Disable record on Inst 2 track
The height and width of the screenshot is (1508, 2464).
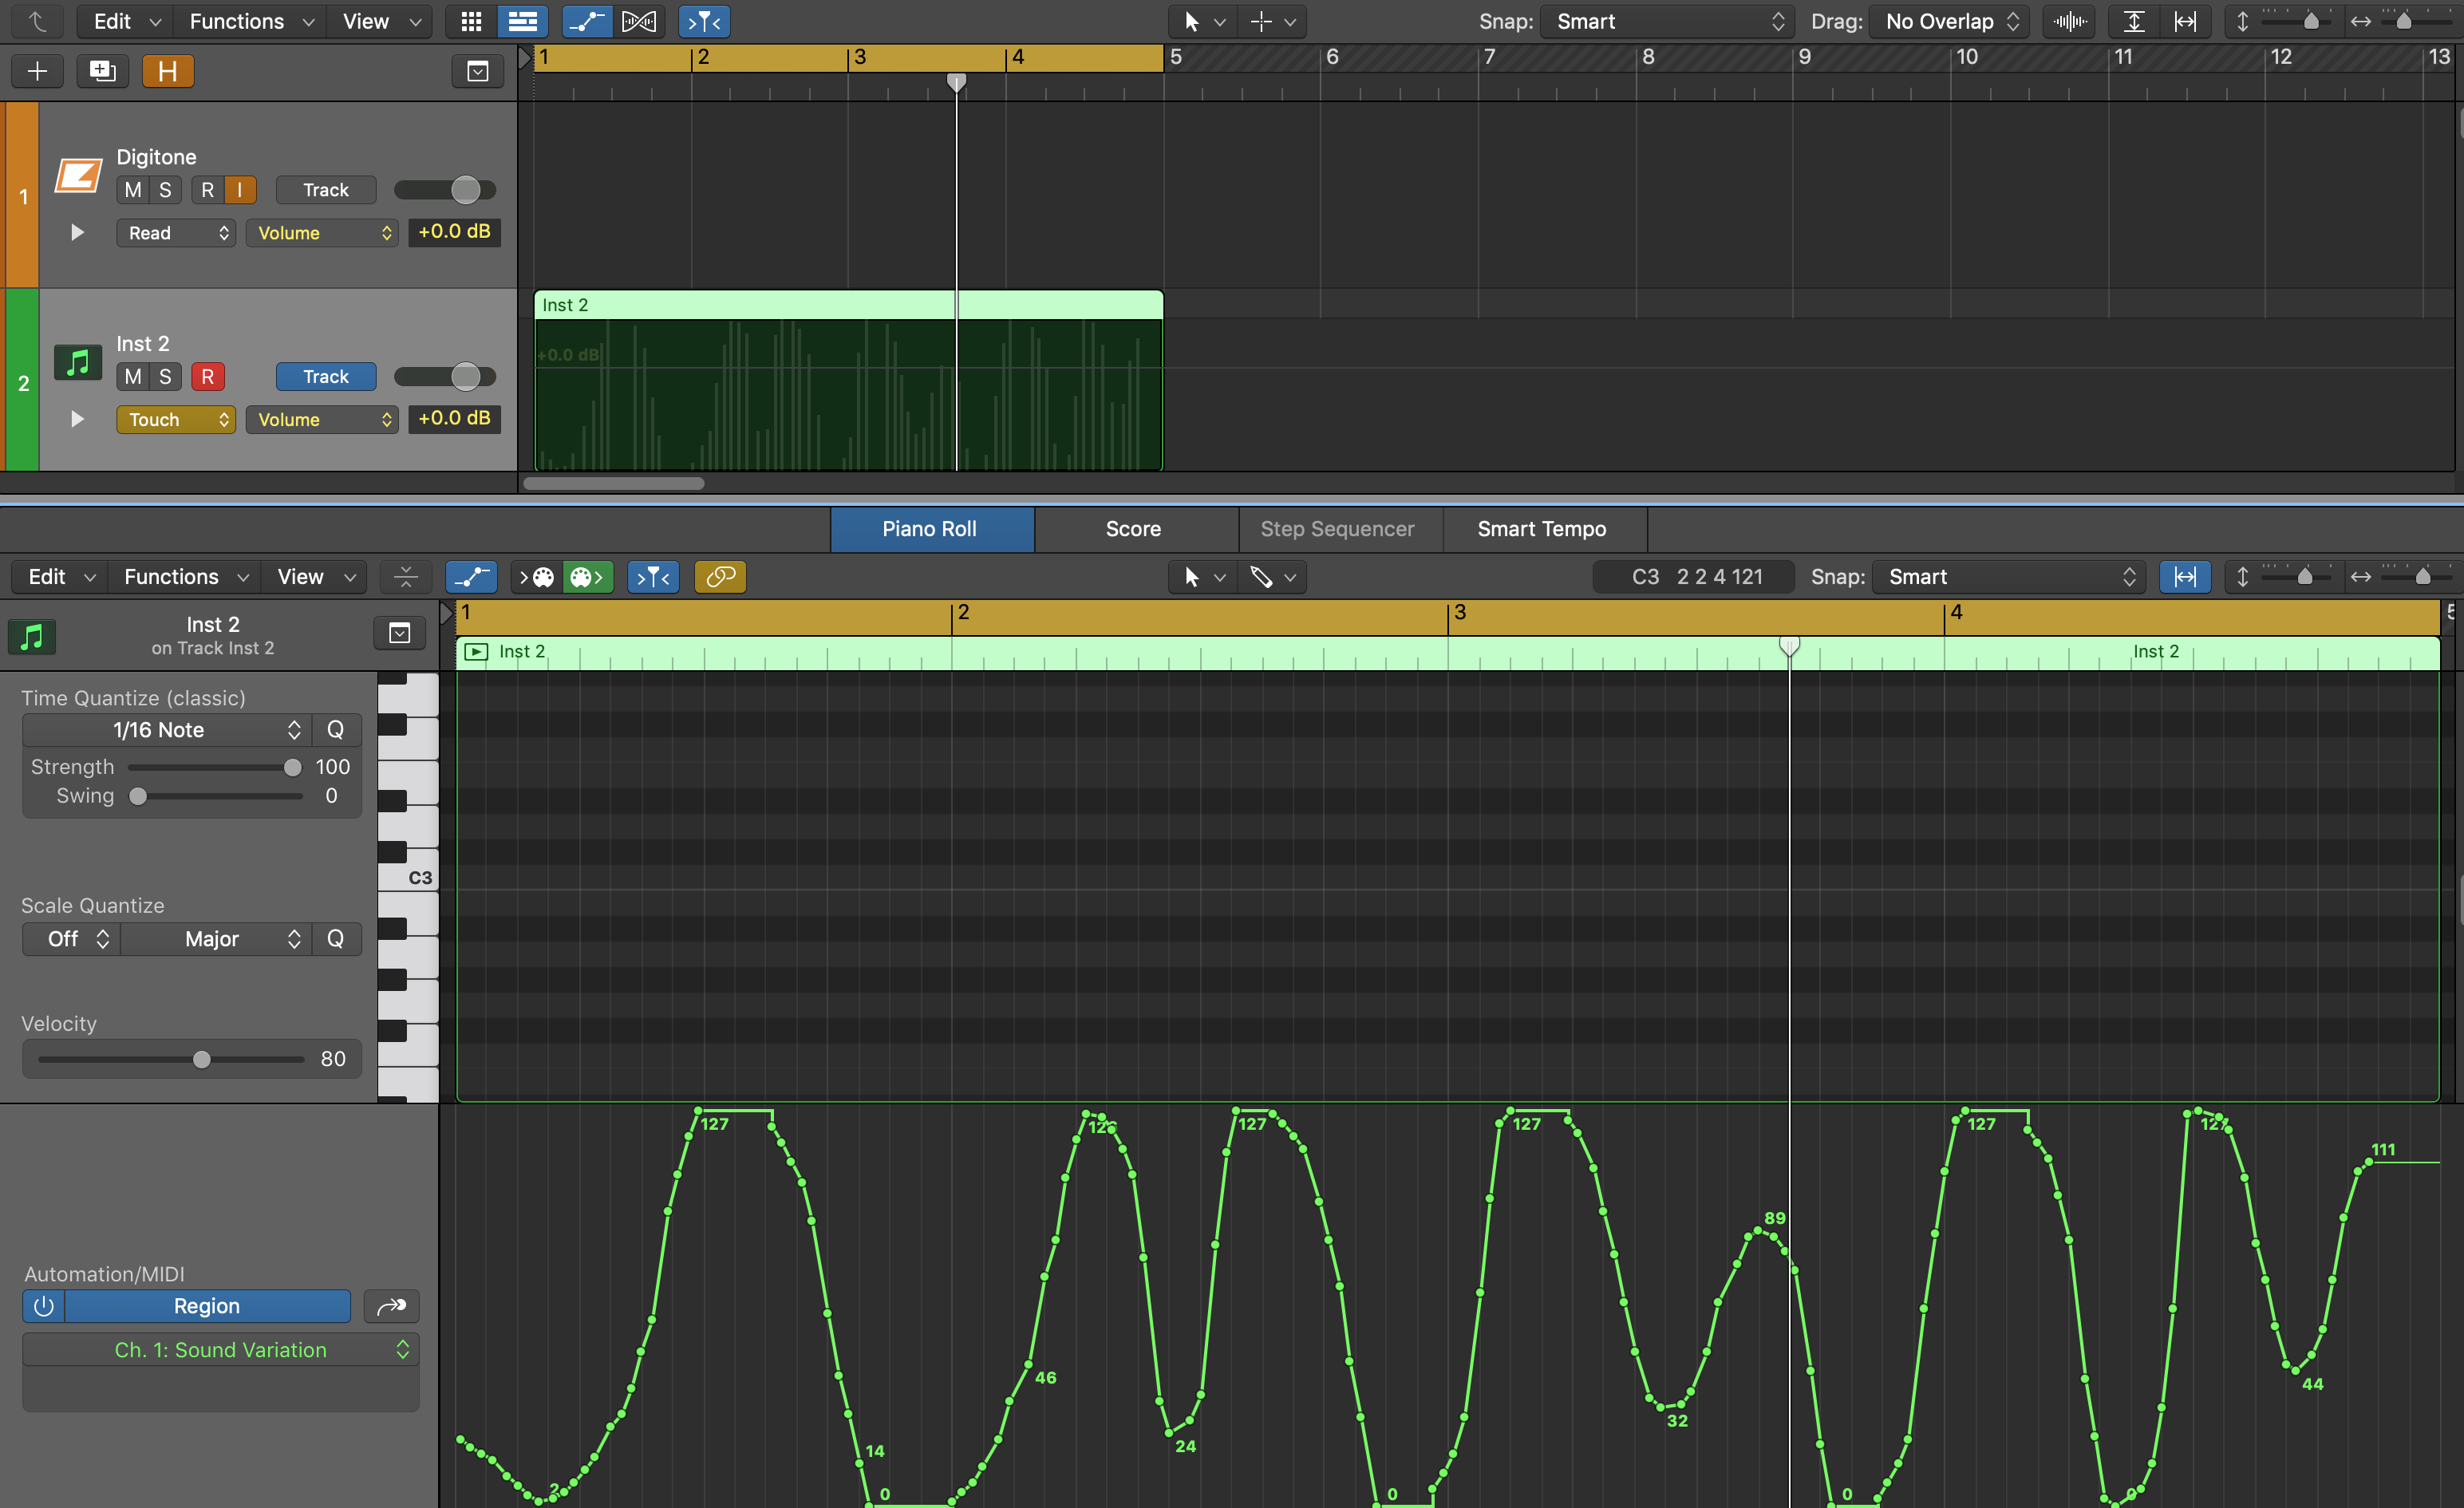pyautogui.click(x=207, y=377)
